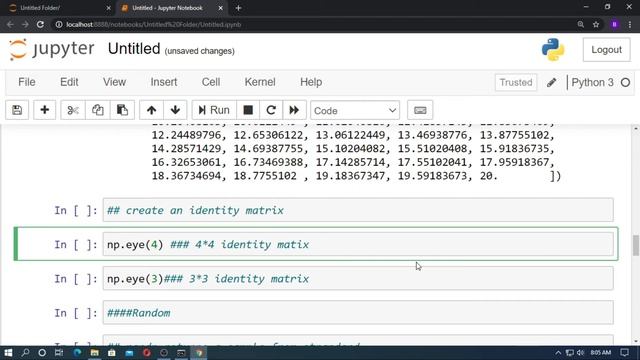Paste cells below icon
This screenshot has height=360, width=640.
122,110
